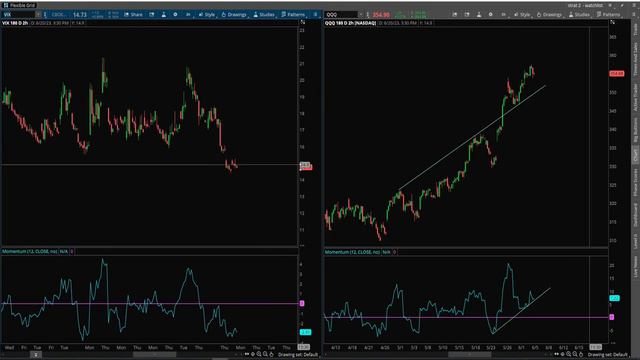Open Drawing set: Default under VIX chart
The width and height of the screenshot is (640, 360).
[x=298, y=355]
